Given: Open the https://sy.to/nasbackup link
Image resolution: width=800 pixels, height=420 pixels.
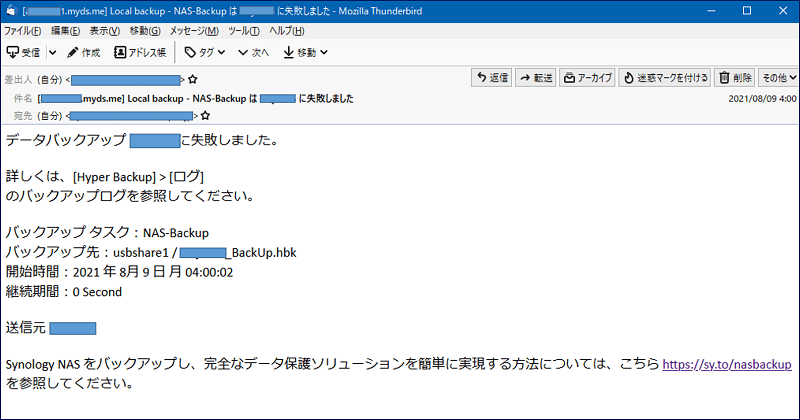Looking at the screenshot, I should tap(727, 364).
